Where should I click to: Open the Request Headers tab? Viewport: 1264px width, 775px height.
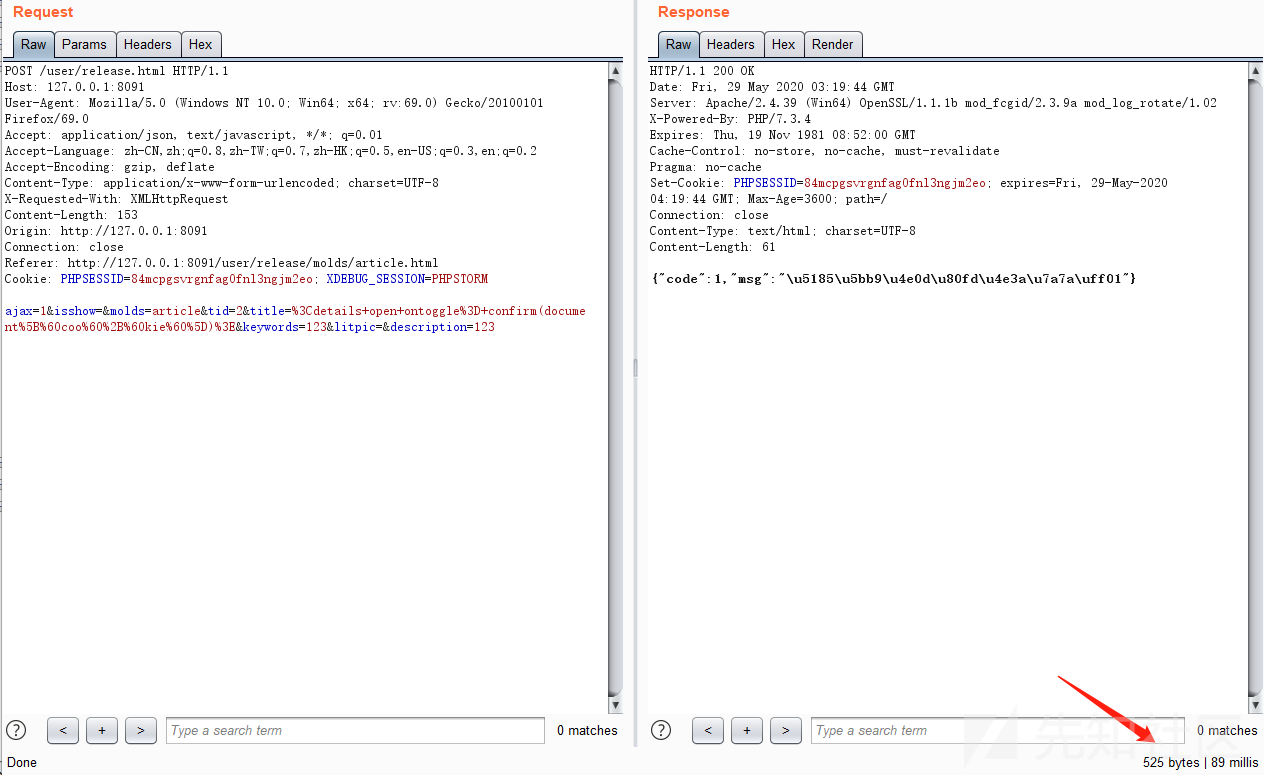pyautogui.click(x=148, y=44)
